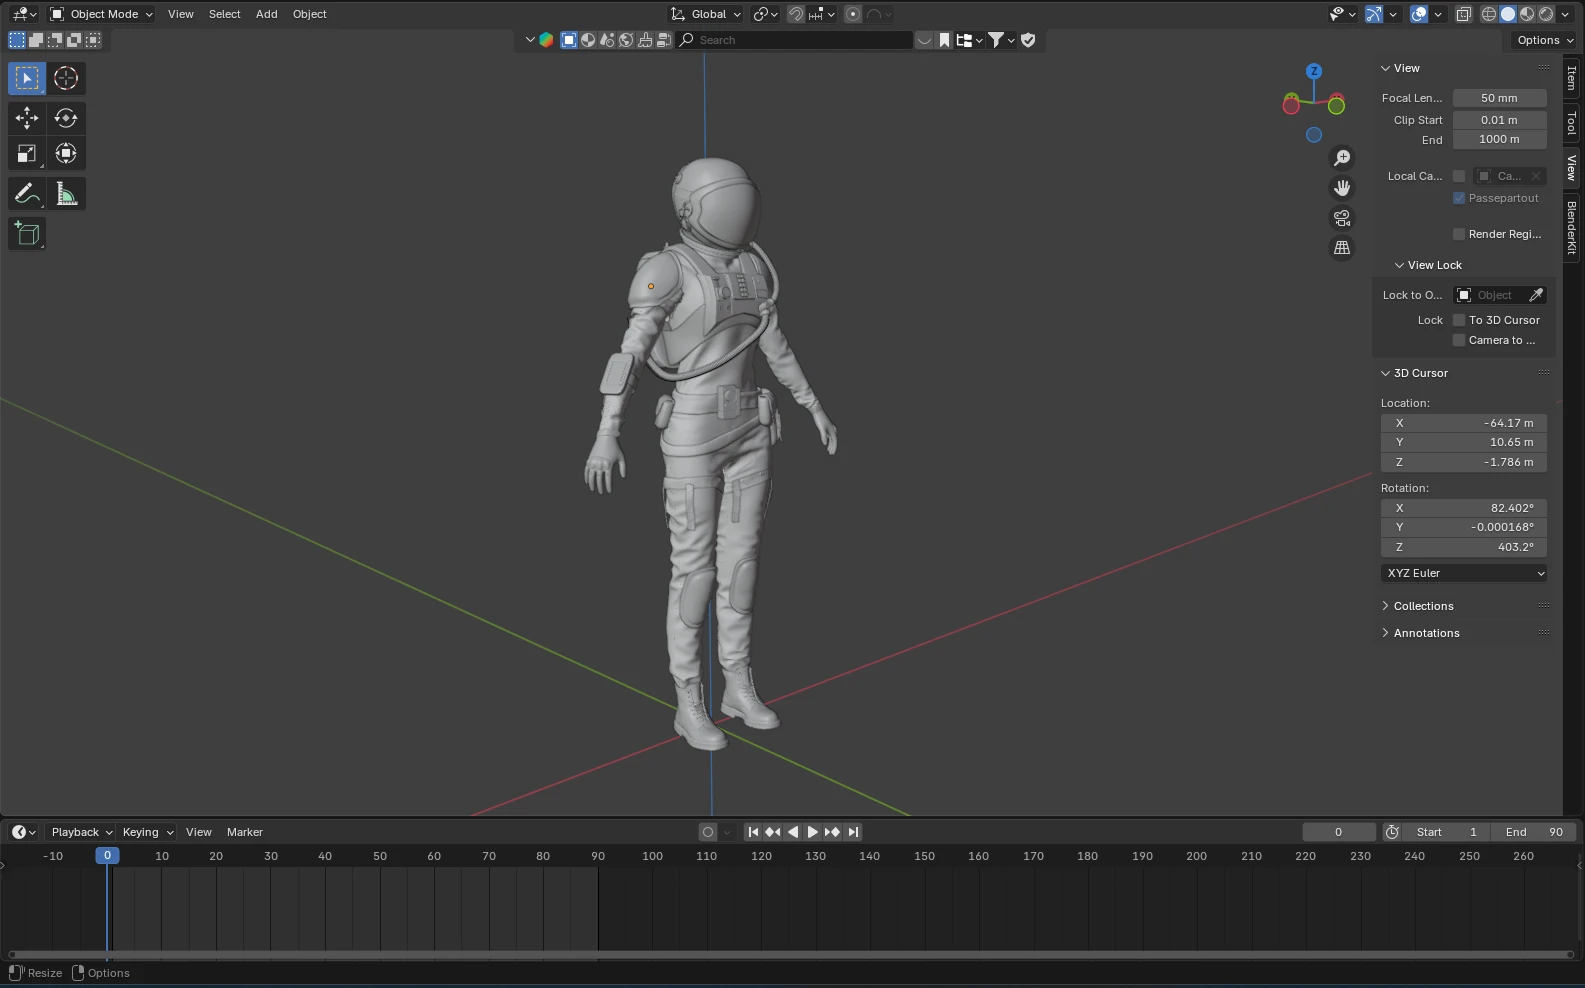Enable Lock To 3D Cursor checkbox
Screen dimensions: 1585x988
1459,320
